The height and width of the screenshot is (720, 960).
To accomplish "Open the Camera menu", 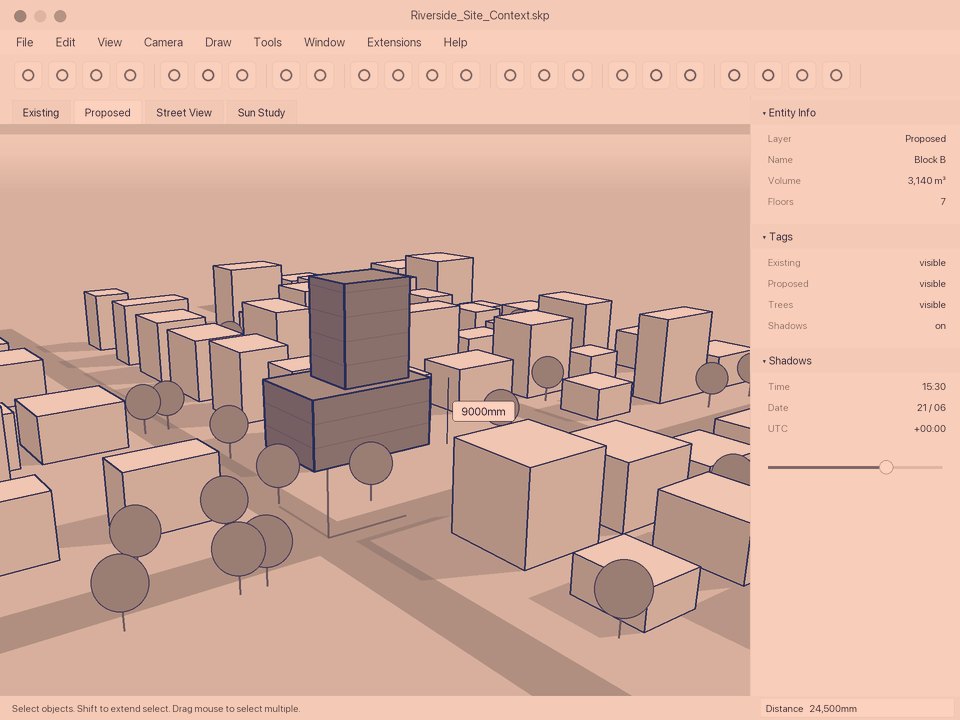I will click(163, 42).
